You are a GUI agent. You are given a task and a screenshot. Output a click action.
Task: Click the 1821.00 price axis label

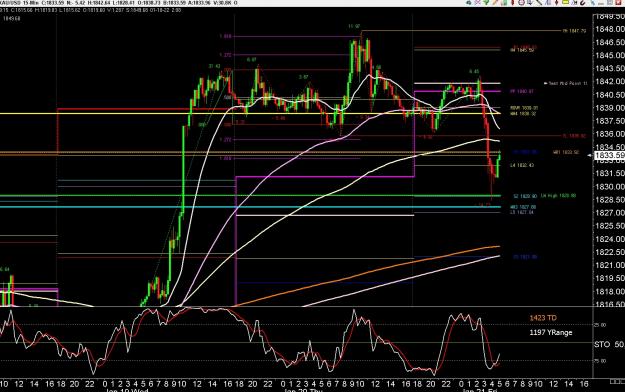click(x=609, y=265)
